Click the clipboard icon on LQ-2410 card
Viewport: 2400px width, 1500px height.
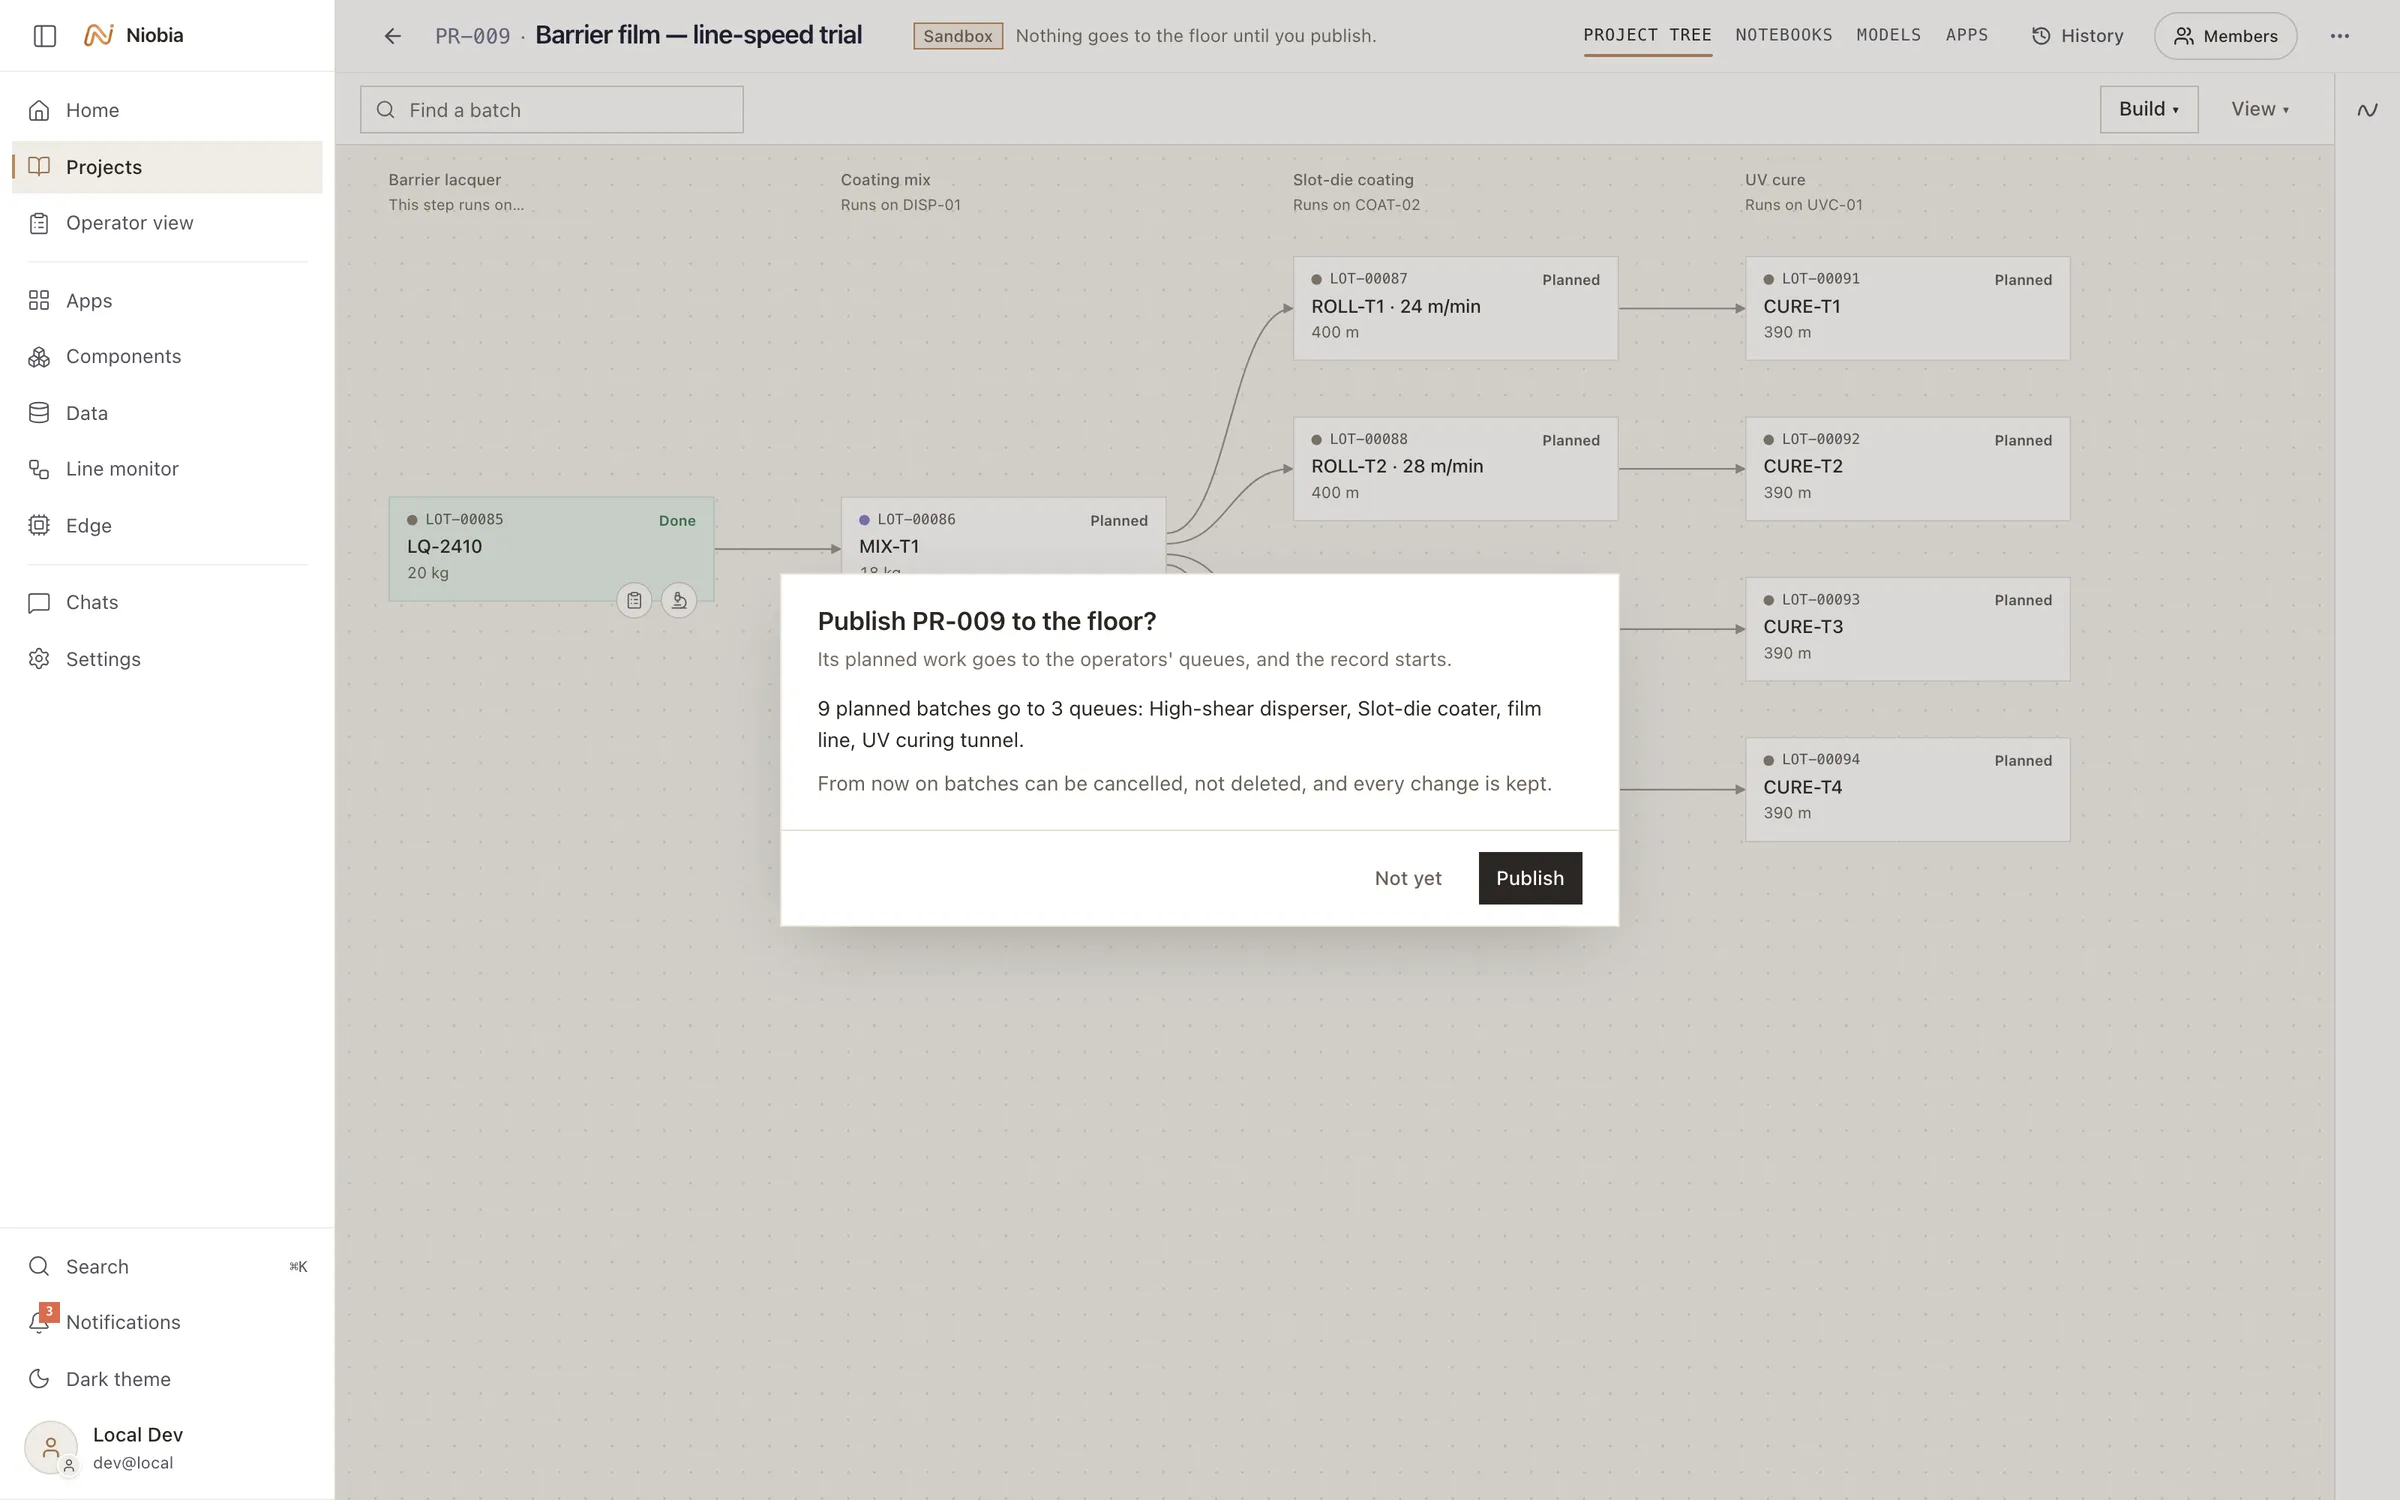634,600
